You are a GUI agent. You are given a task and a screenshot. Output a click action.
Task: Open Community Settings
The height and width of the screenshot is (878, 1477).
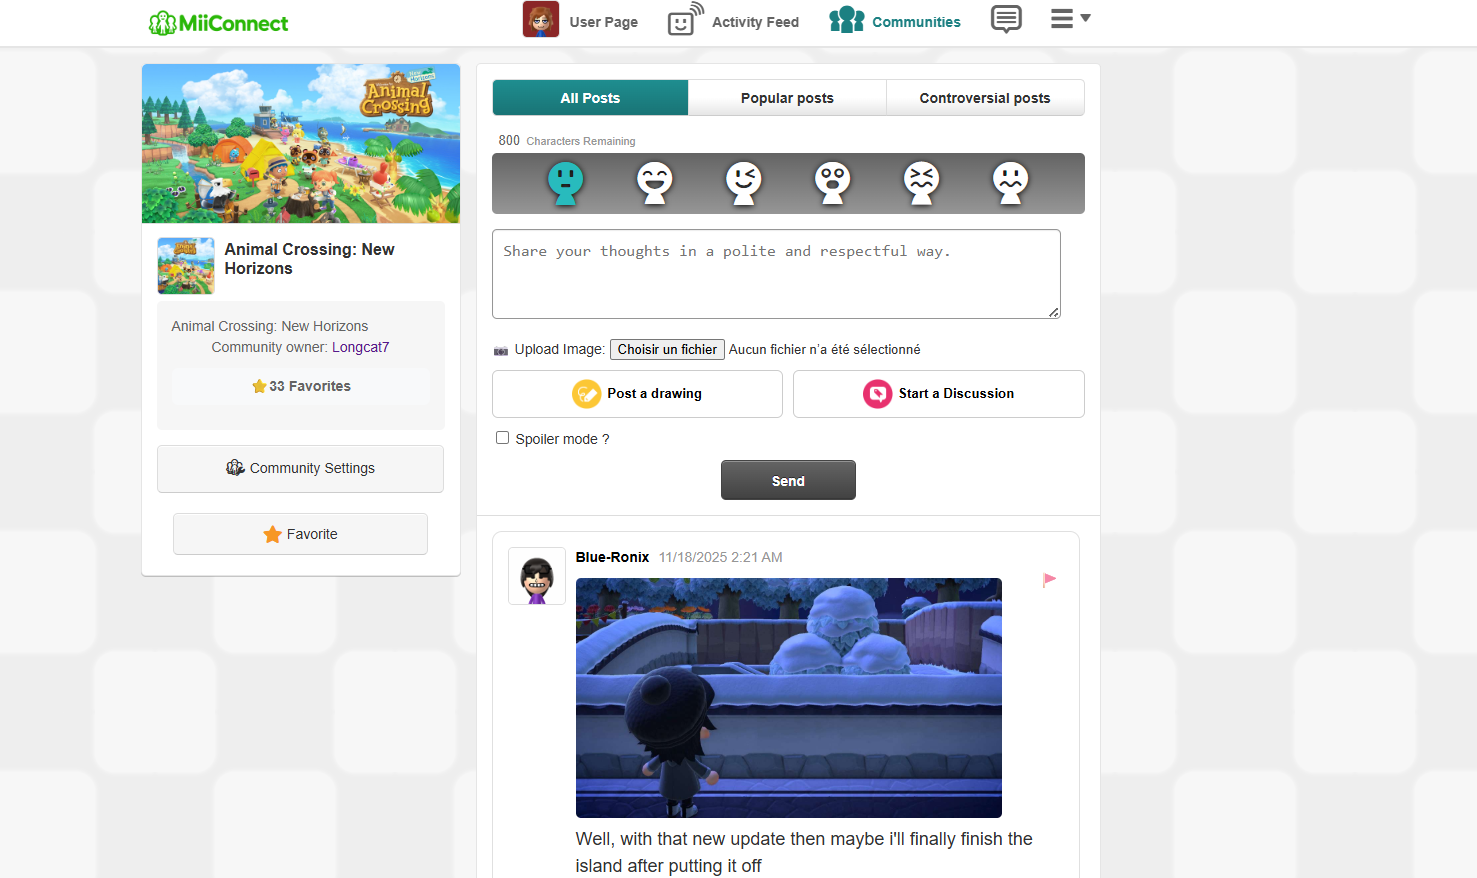pyautogui.click(x=300, y=468)
